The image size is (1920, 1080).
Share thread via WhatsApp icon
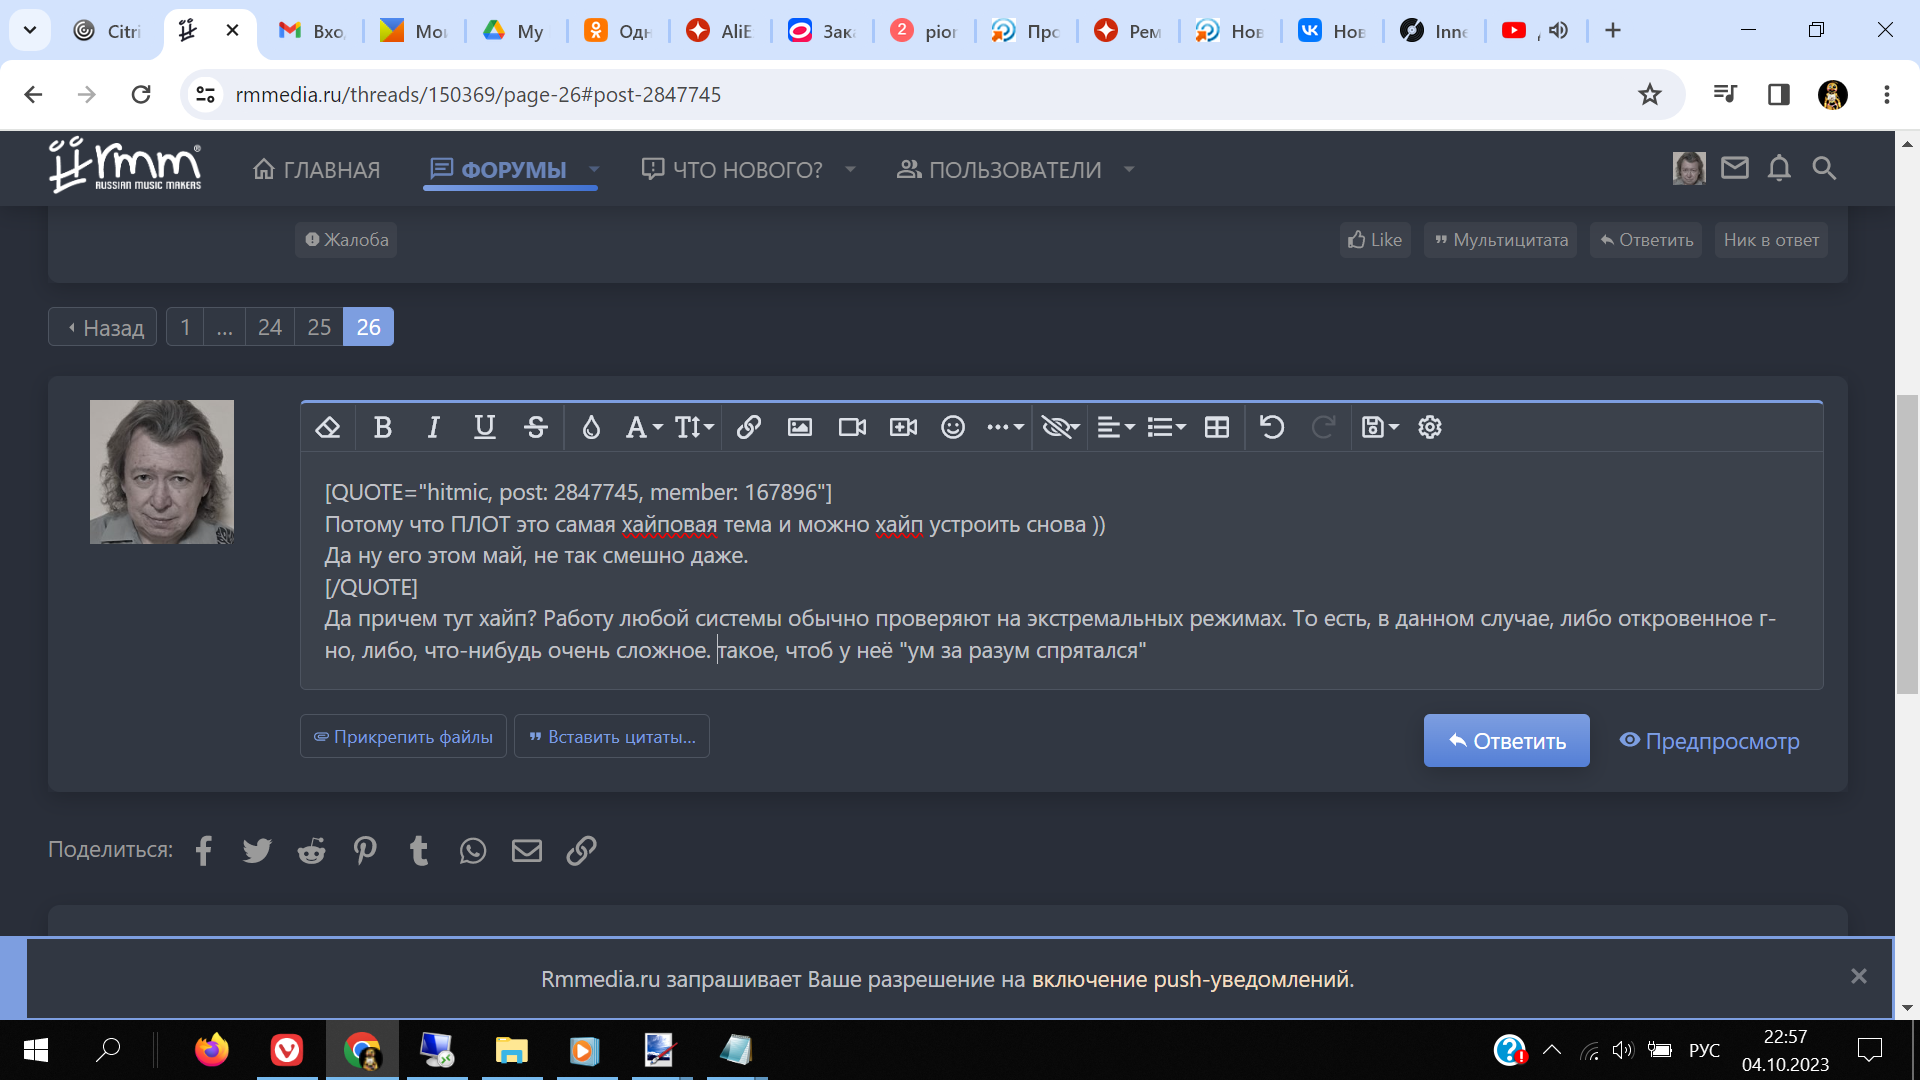473,851
